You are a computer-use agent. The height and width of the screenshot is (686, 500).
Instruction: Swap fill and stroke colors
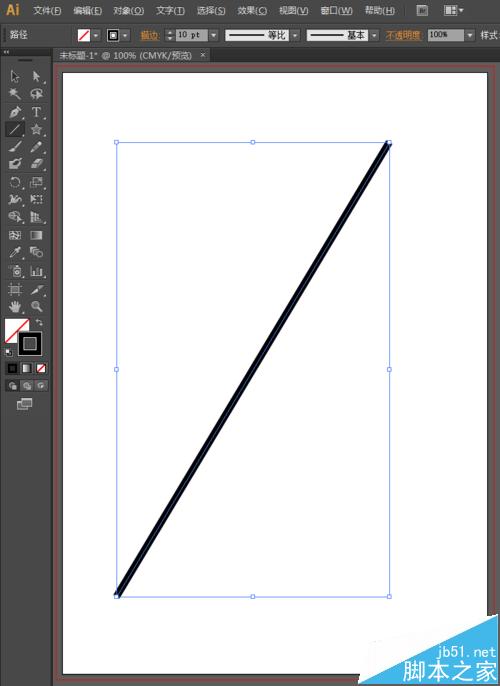(x=39, y=322)
